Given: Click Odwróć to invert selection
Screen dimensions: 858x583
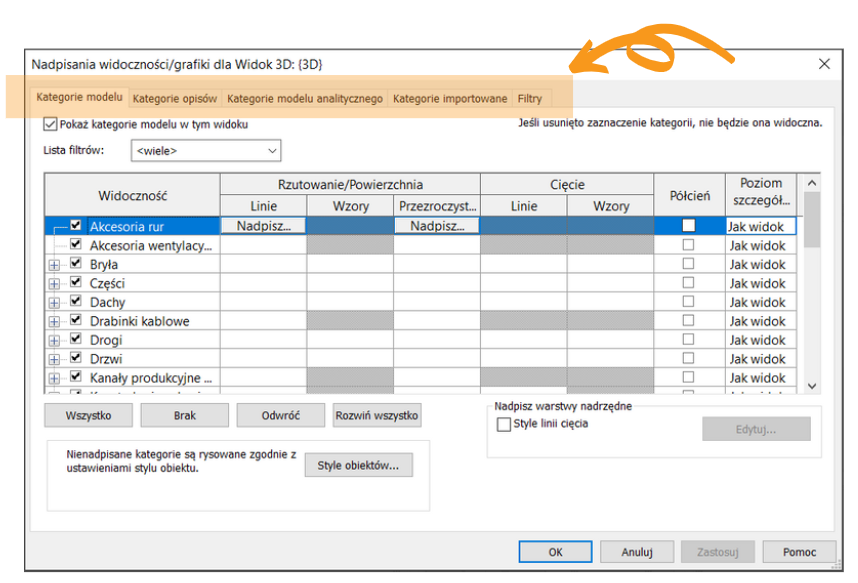Looking at the screenshot, I should click(x=280, y=415).
